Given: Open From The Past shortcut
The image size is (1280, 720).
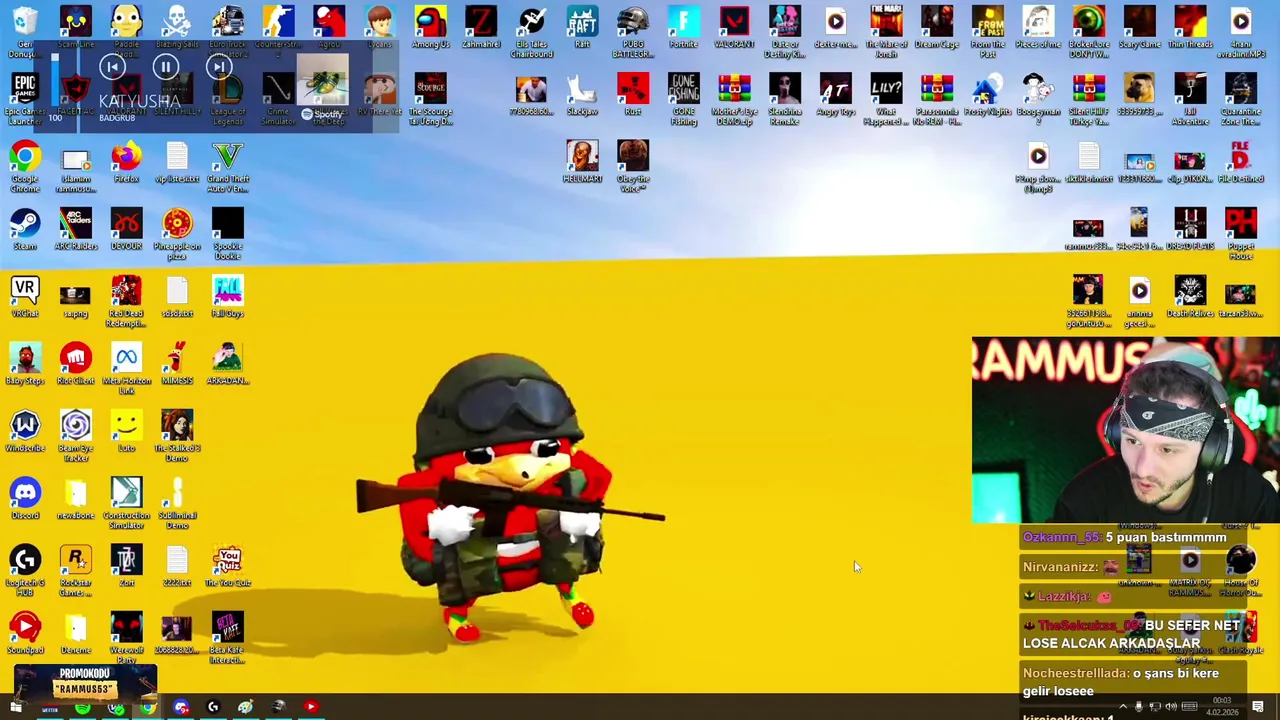Looking at the screenshot, I should [x=987, y=32].
